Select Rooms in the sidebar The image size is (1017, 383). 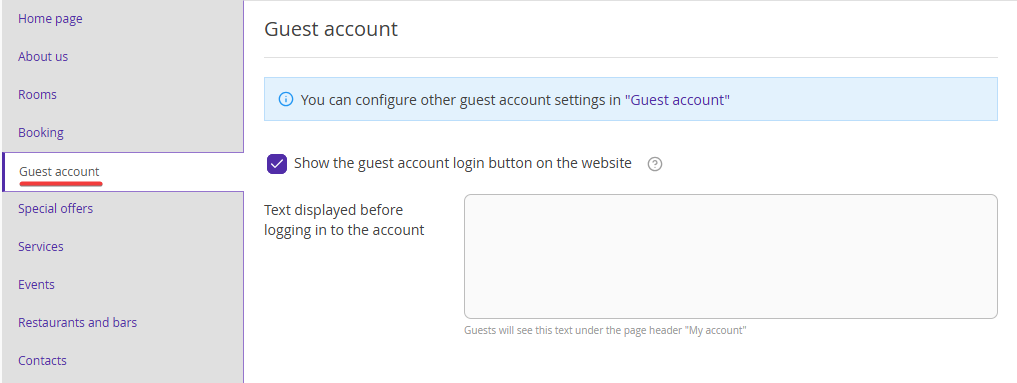click(x=37, y=95)
